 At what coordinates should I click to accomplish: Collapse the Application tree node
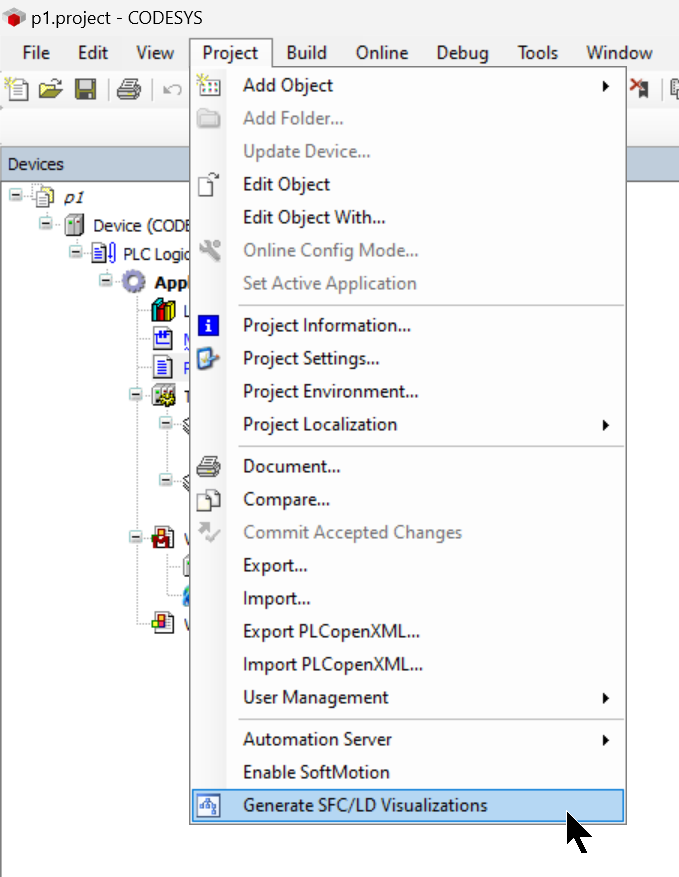pyautogui.click(x=105, y=280)
